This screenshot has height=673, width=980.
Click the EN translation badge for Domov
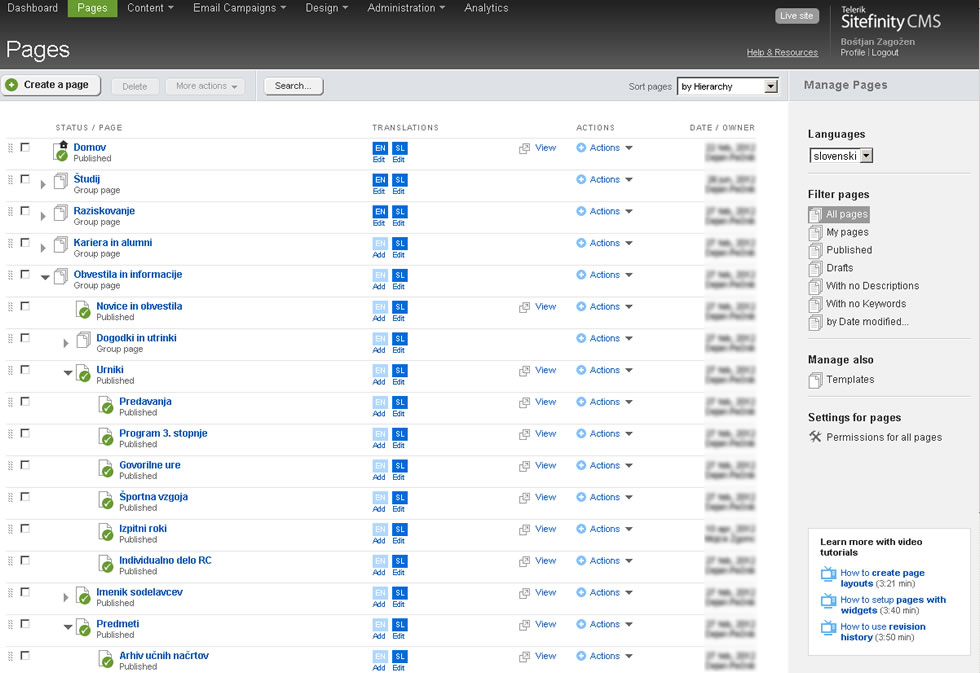379,148
